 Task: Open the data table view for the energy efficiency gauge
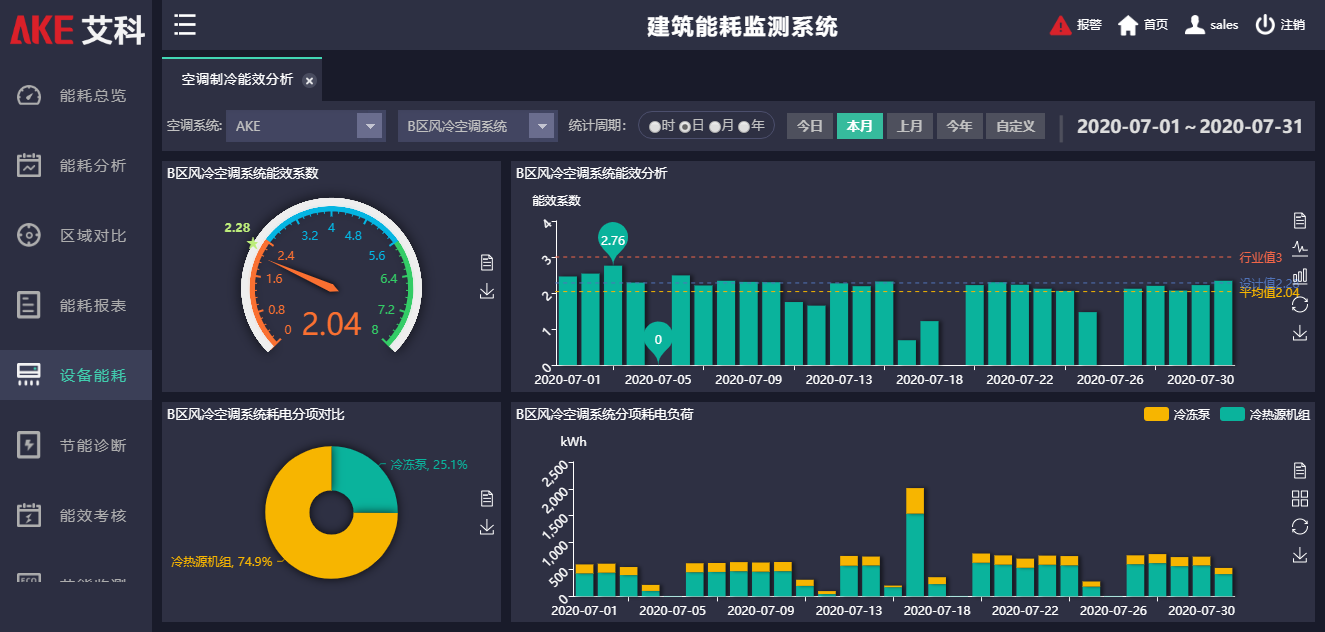pos(487,263)
